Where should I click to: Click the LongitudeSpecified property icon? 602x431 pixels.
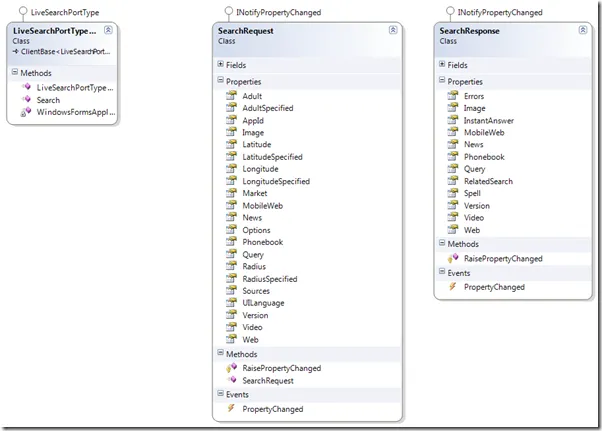[x=231, y=180]
